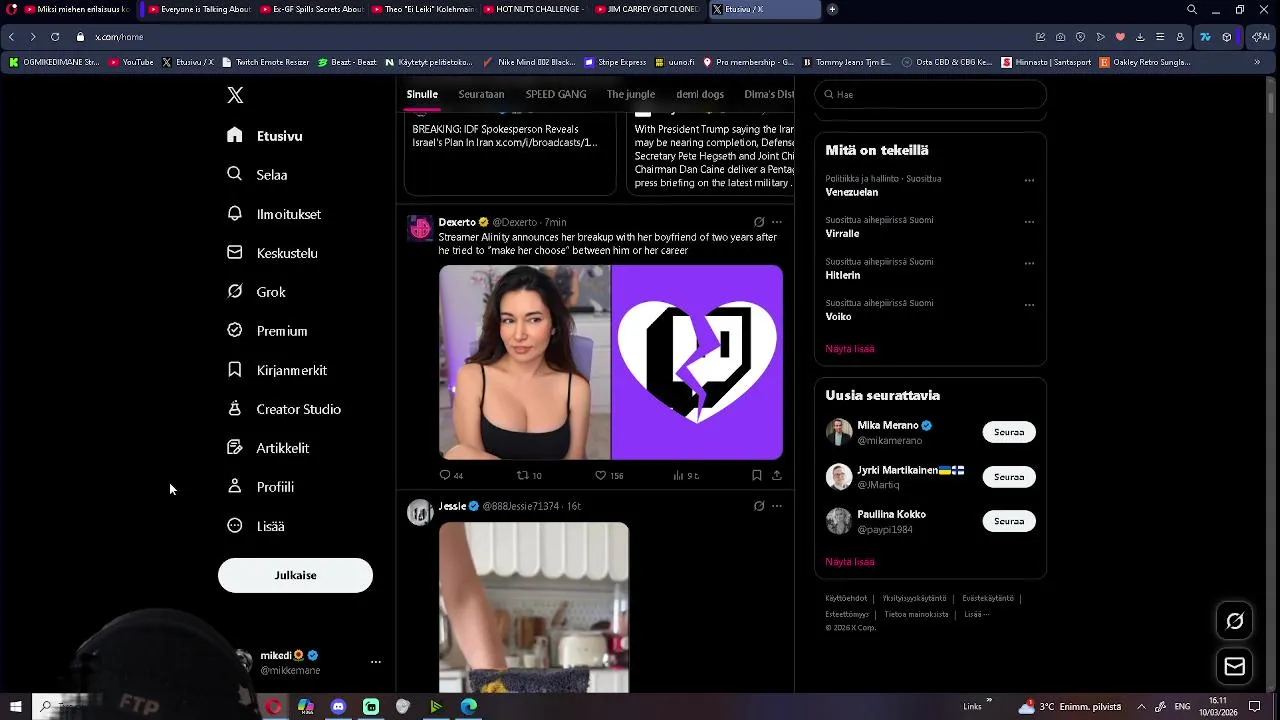The width and height of the screenshot is (1280, 720).
Task: Follow Pauliina Kokko
Action: [1009, 521]
